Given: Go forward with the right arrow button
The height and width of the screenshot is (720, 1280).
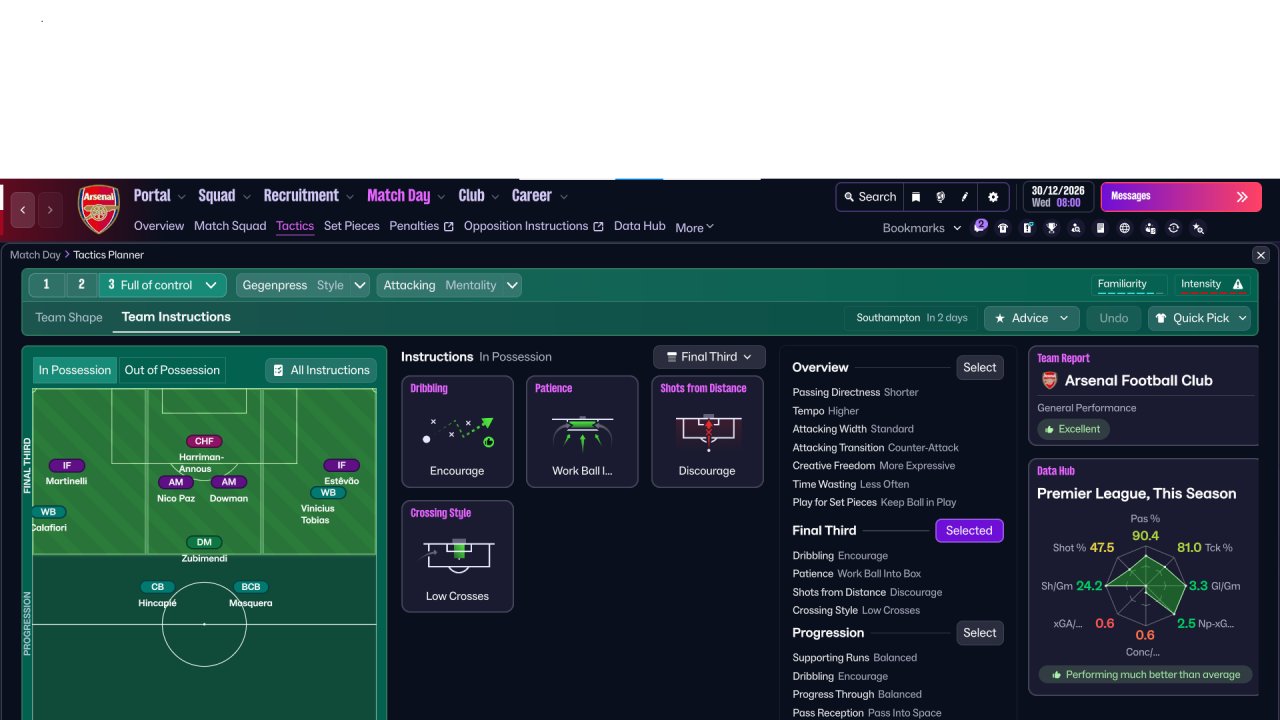Looking at the screenshot, I should tap(50, 210).
